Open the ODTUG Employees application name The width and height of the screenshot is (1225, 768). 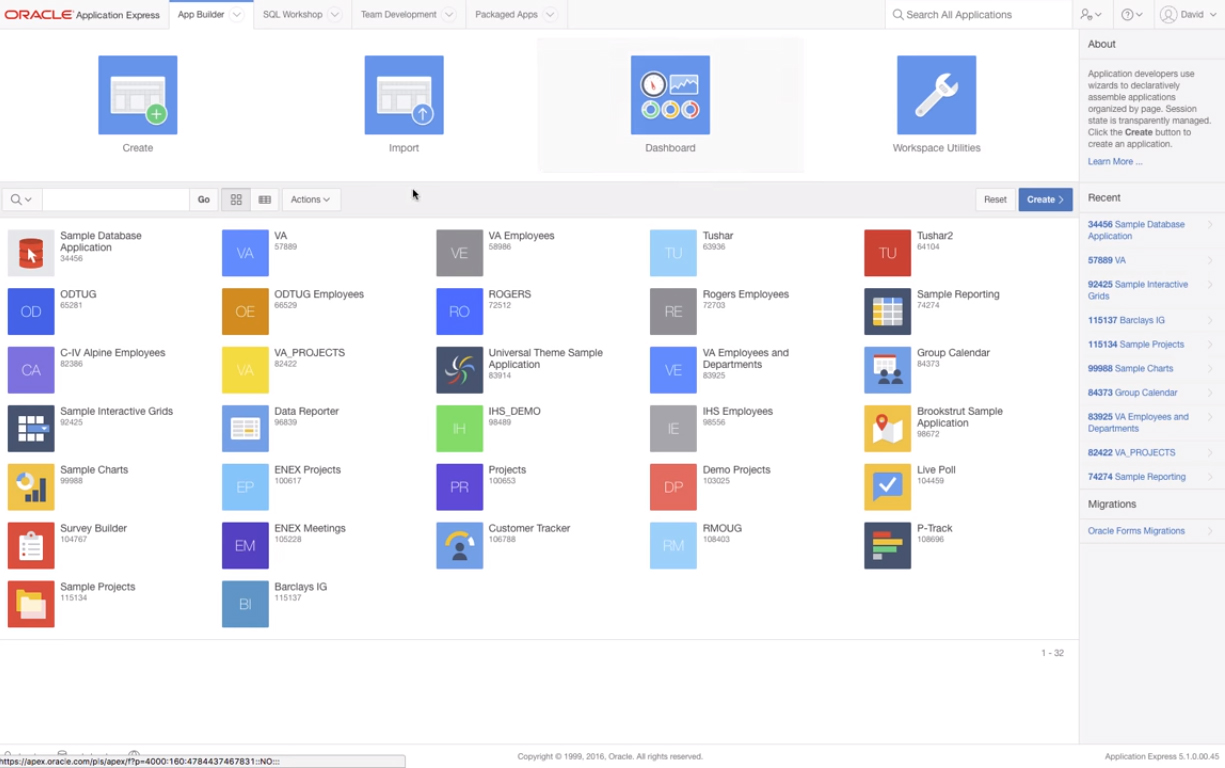319,294
